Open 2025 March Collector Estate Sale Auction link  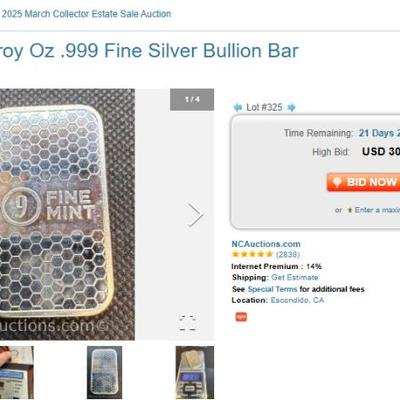click(86, 14)
